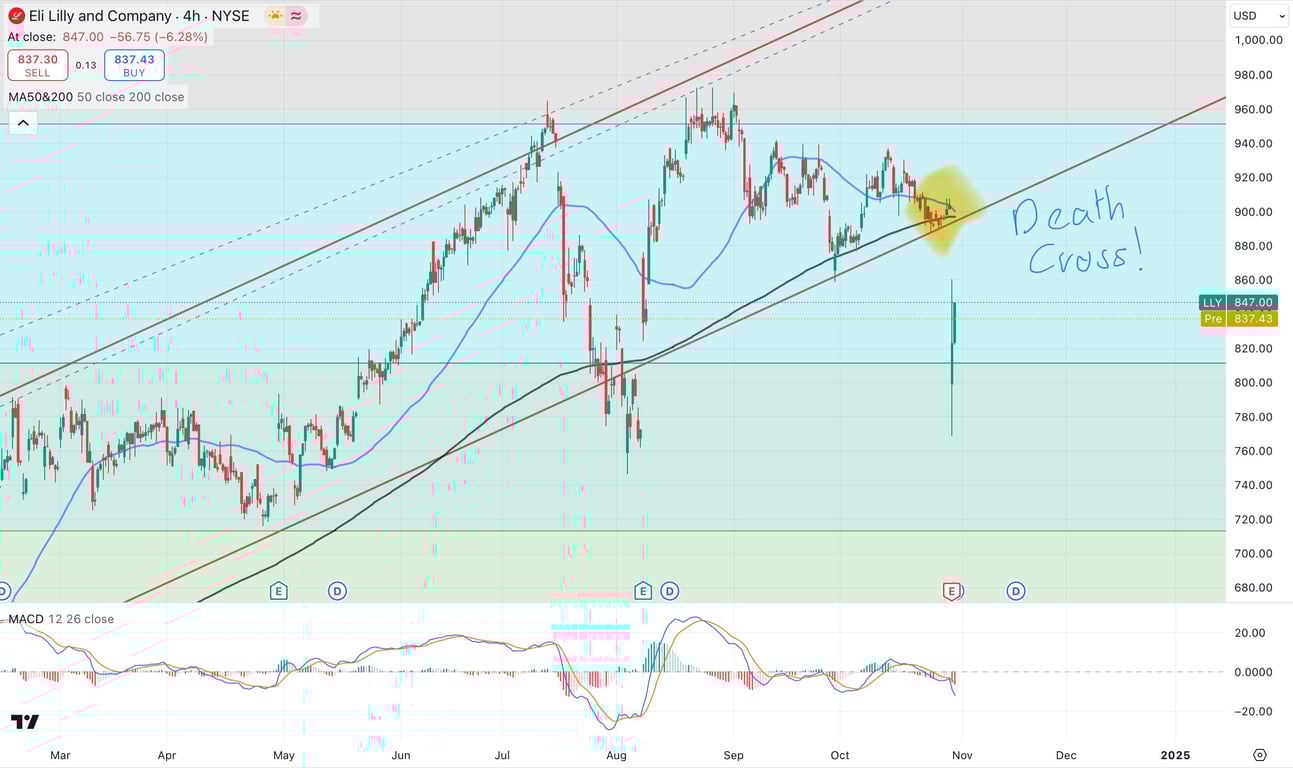This screenshot has height=768, width=1293.
Task: Open the red earnings marker before November
Action: [x=951, y=591]
